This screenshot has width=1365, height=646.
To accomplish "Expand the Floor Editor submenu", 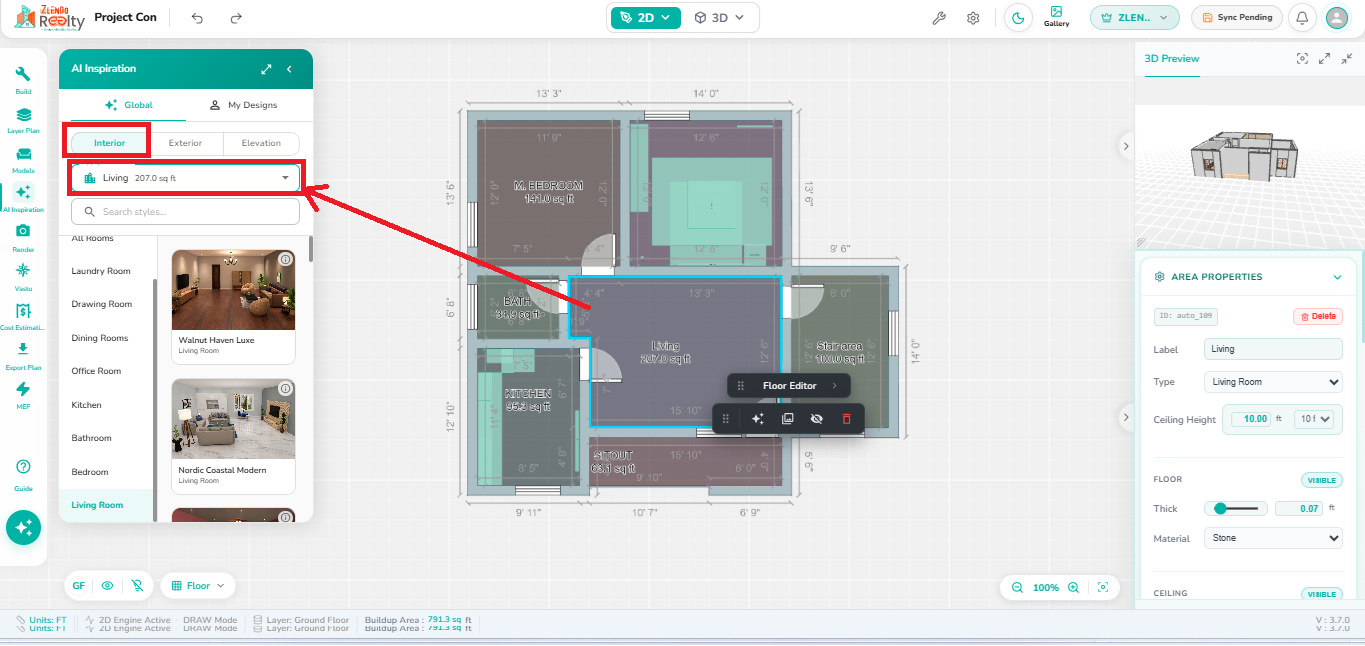I will click(834, 386).
